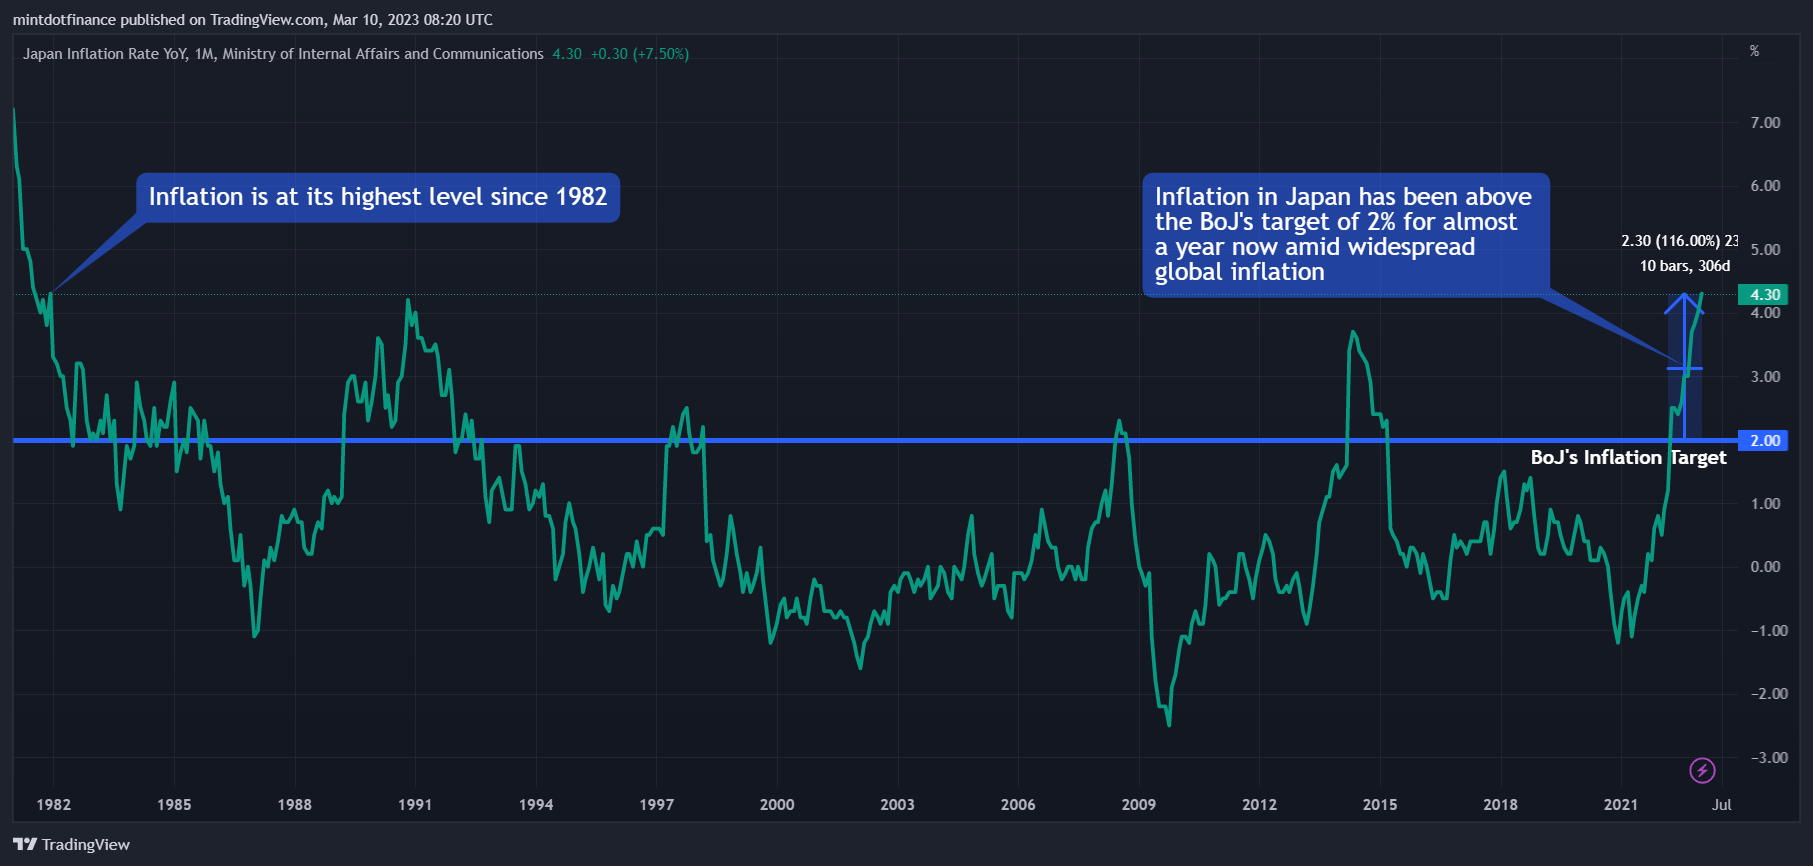Click the 2009 label on the time axis
1813x866 pixels.
pyautogui.click(x=1139, y=805)
